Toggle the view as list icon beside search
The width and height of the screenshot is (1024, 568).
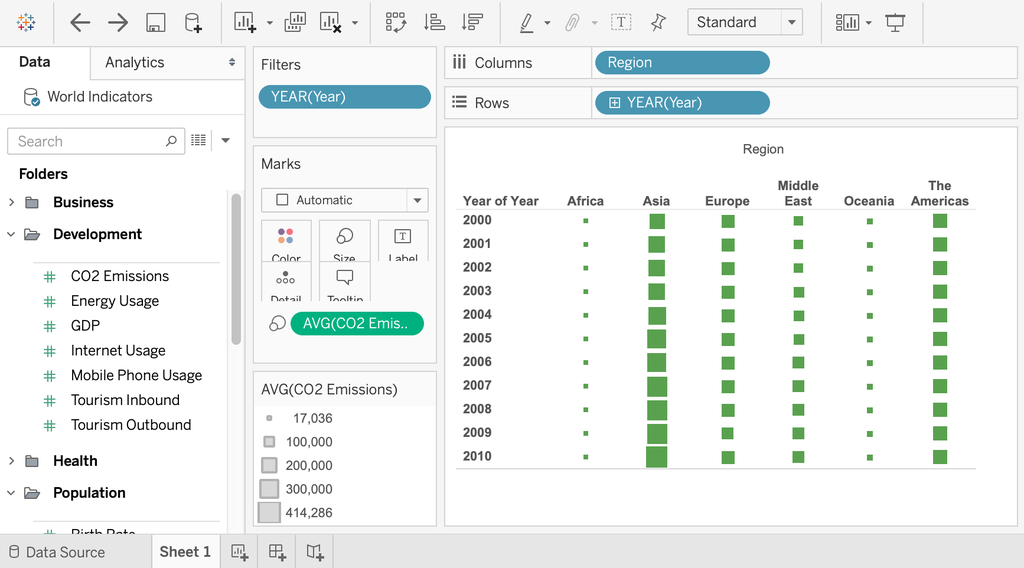[199, 141]
